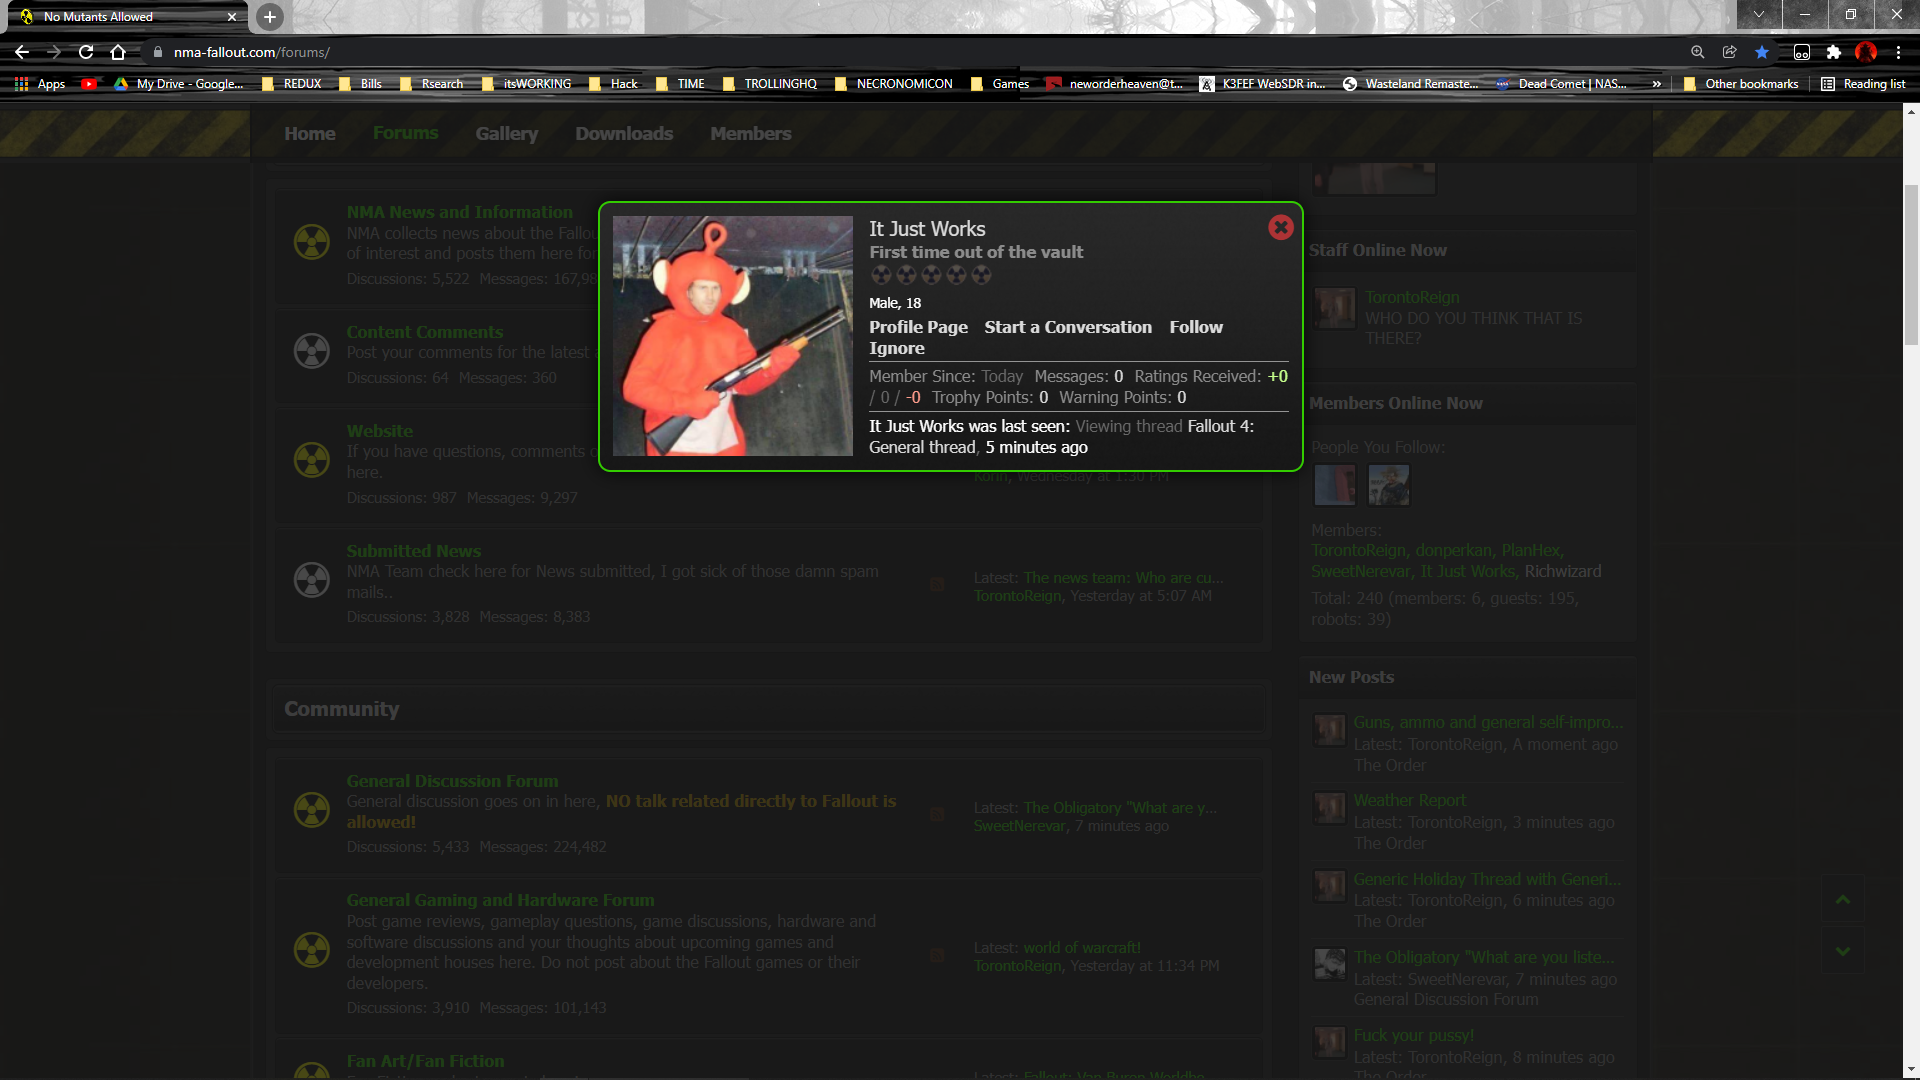1920x1080 pixels.
Task: Open Other bookmarks folder
Action: coord(1741,84)
